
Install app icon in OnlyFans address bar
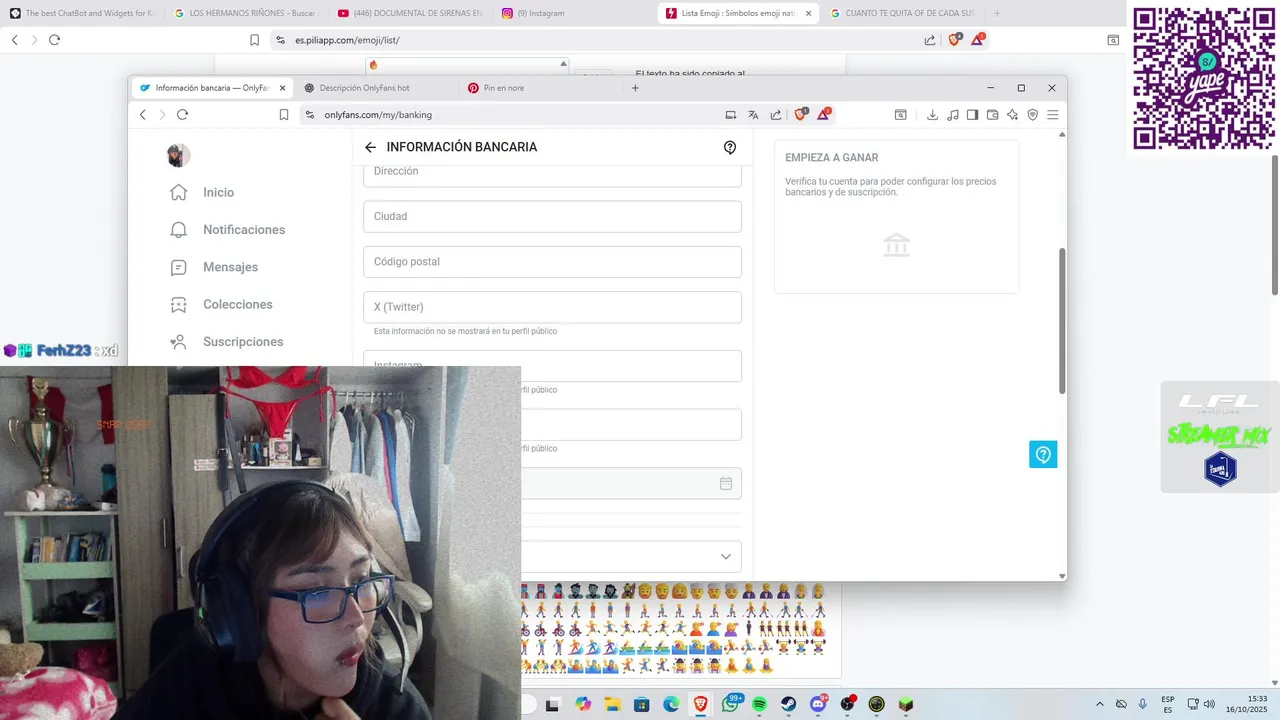pos(730,115)
